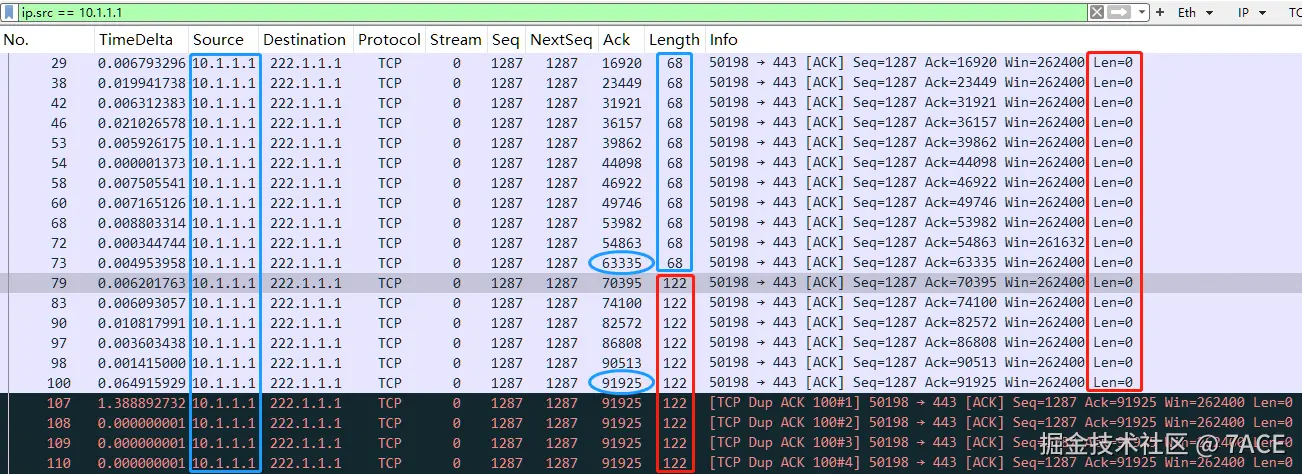Sort by the Stream column header
Viewport: 1302px width, 474px height.
(455, 40)
